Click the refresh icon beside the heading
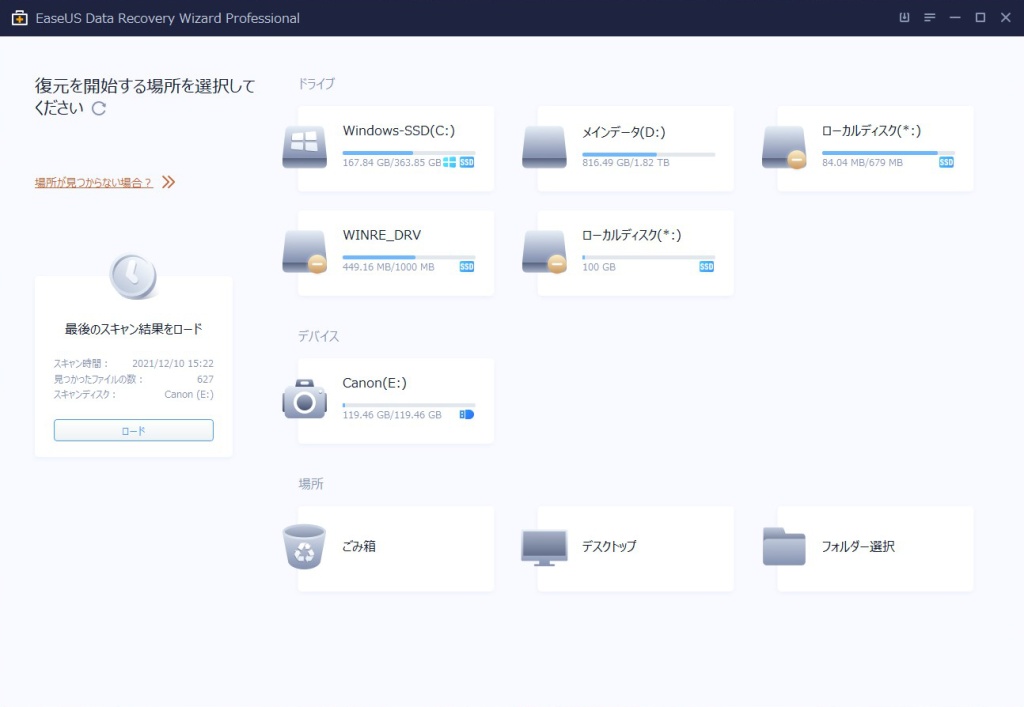The height and width of the screenshot is (707, 1024). (x=99, y=108)
